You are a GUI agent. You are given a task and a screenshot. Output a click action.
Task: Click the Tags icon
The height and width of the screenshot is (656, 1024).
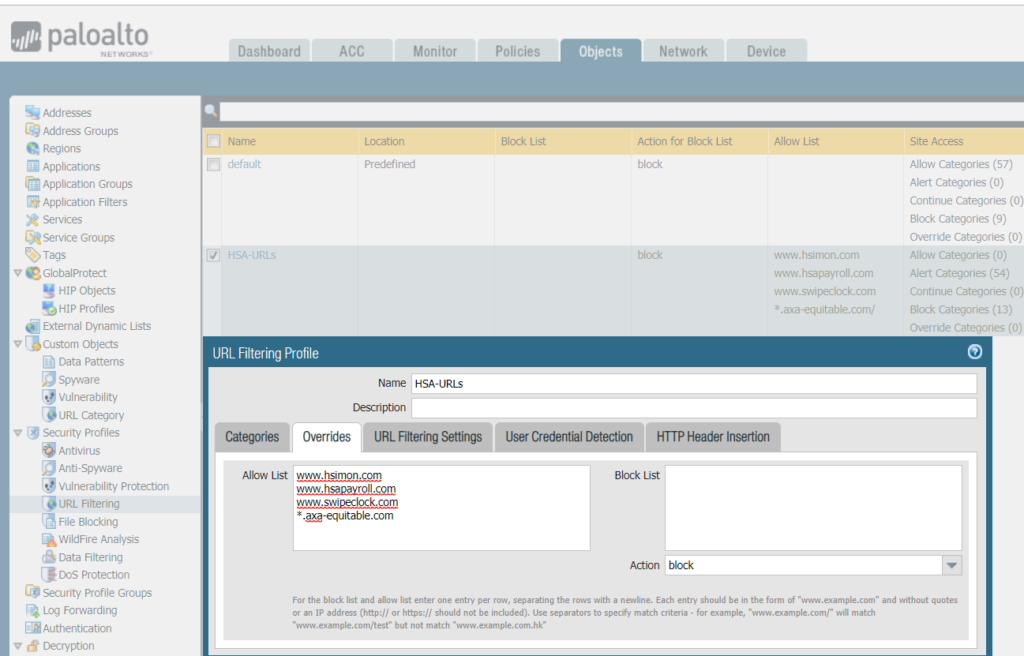(x=33, y=255)
